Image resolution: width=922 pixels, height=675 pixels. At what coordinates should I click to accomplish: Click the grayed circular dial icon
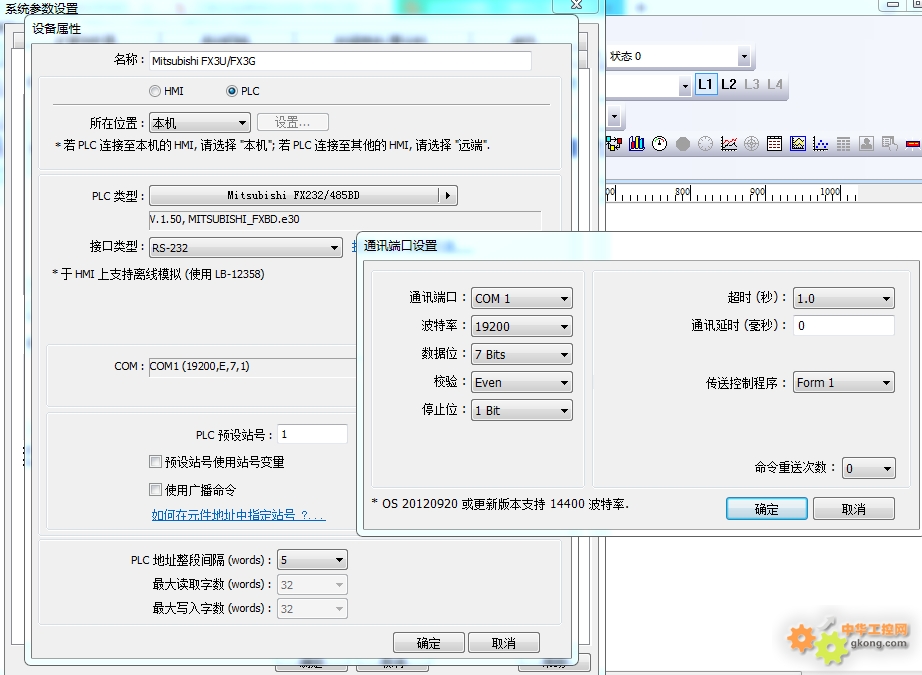(x=706, y=143)
